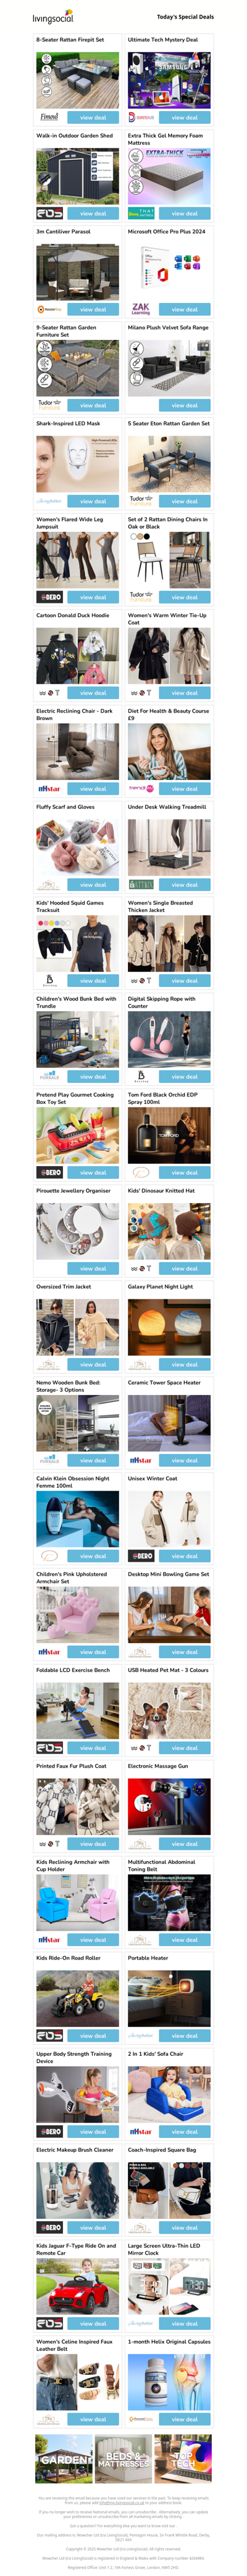
Task: View deal for Tom Ford Black Orchid EDP Spray
Action: 184,1173
